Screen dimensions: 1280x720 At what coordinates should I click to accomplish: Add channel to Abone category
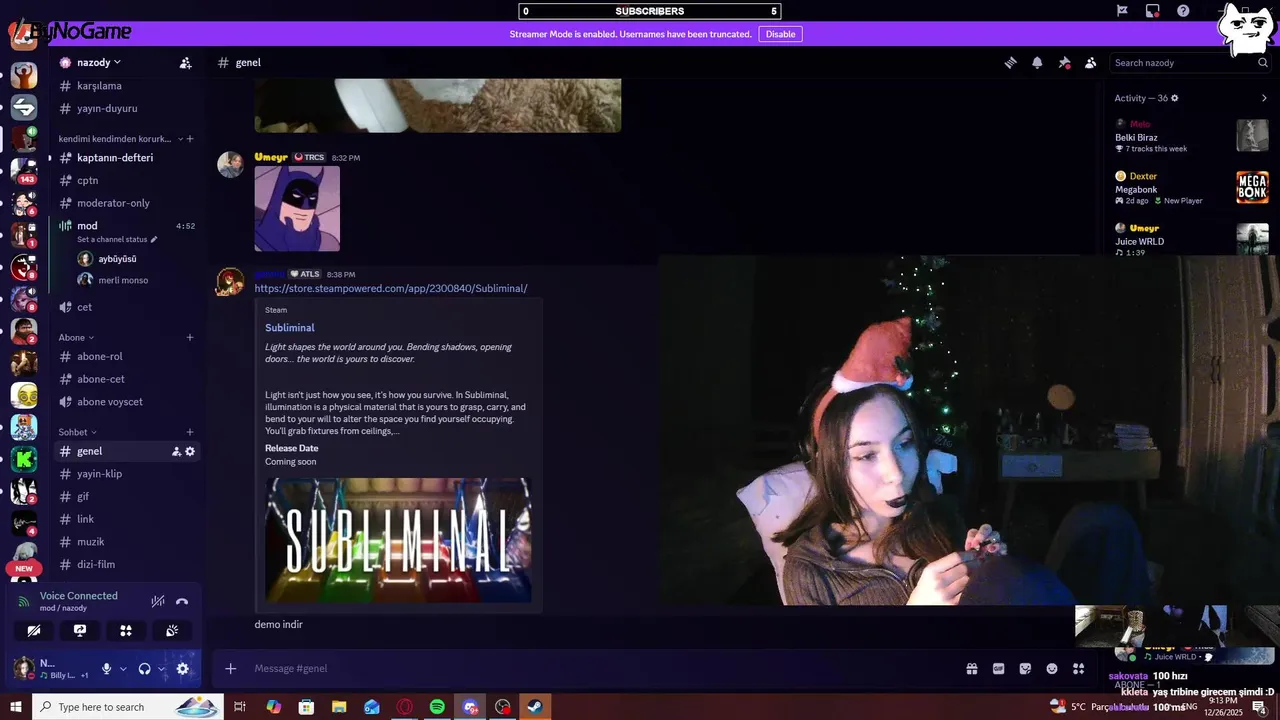tap(190, 338)
